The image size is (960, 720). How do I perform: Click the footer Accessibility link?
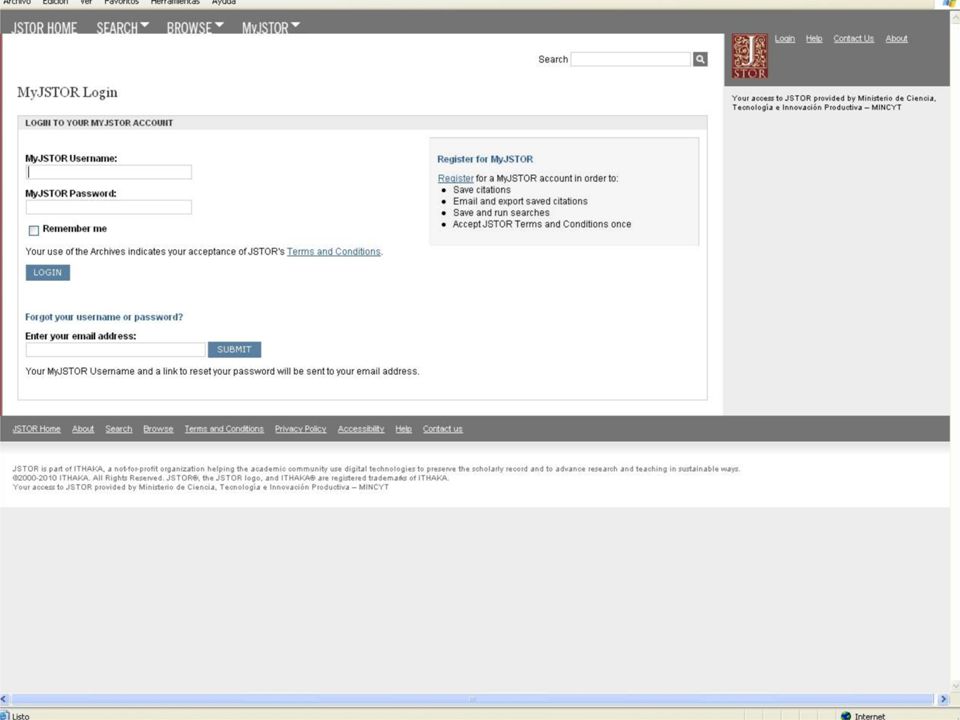(x=361, y=429)
